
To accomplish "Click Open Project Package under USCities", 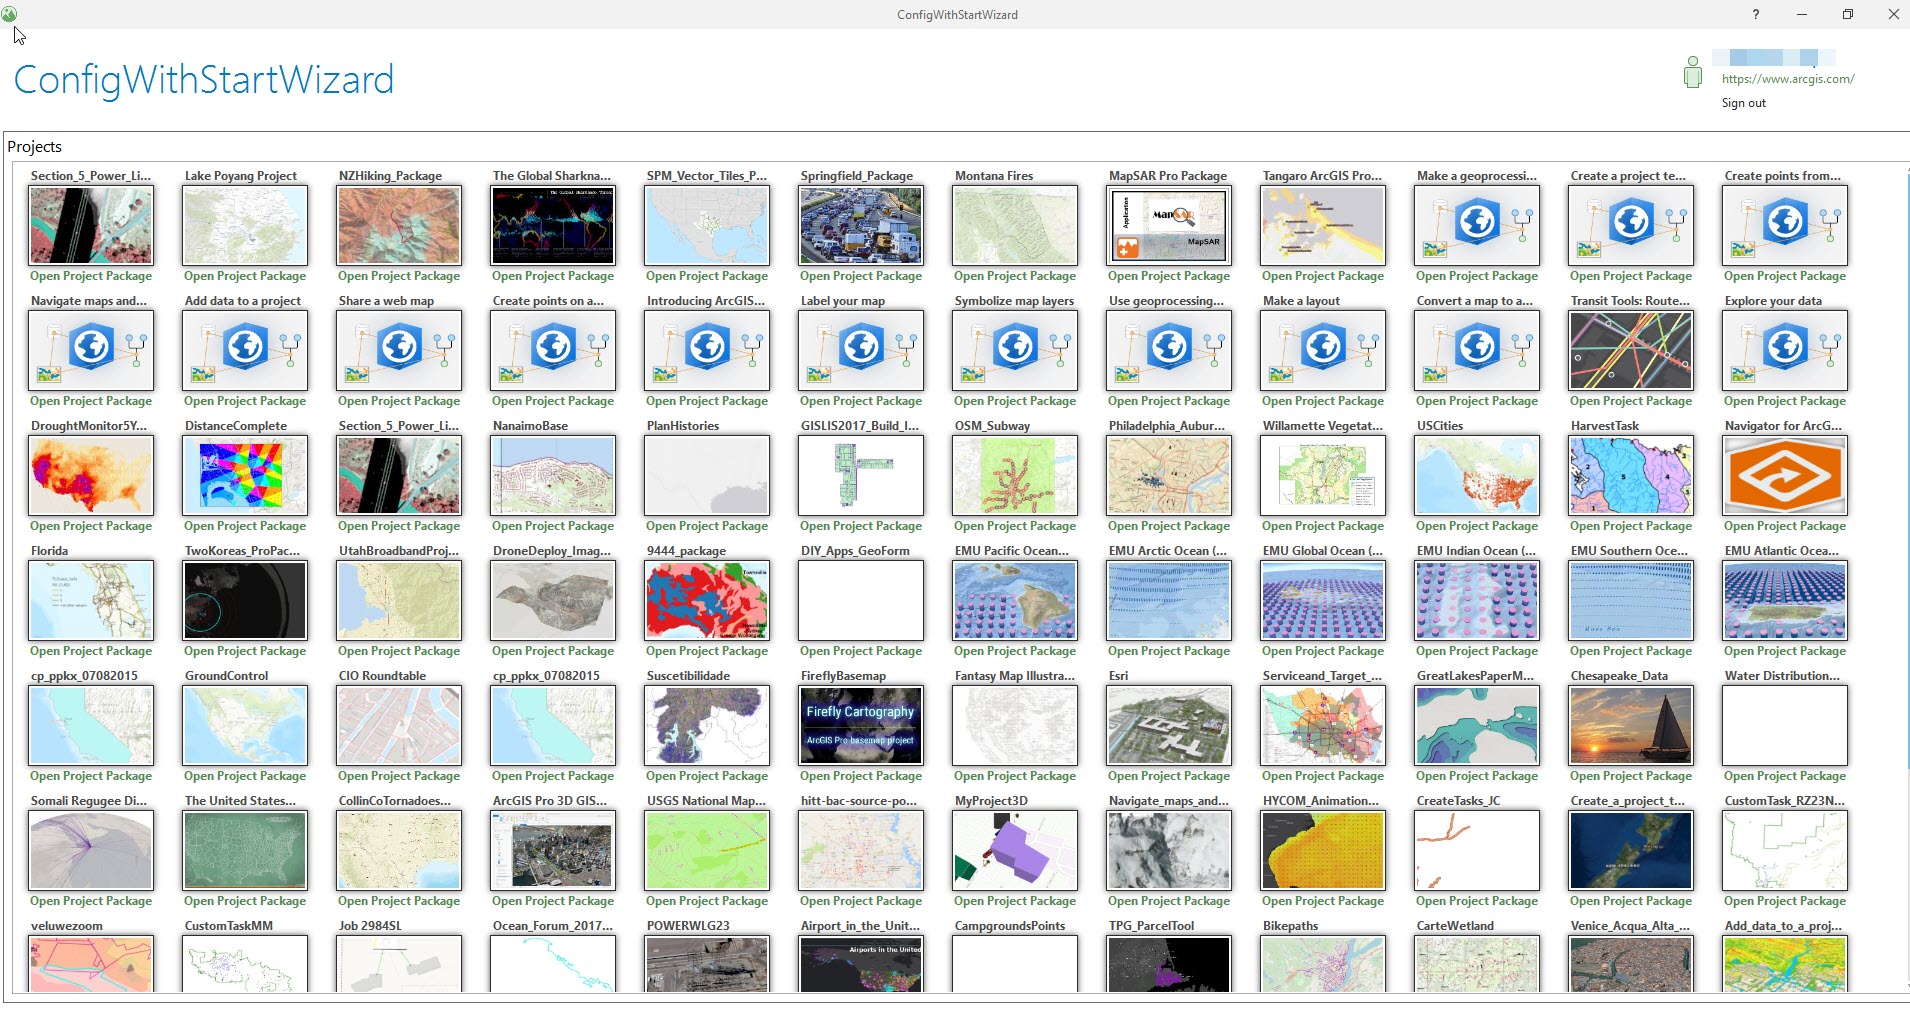I will click(x=1477, y=526).
